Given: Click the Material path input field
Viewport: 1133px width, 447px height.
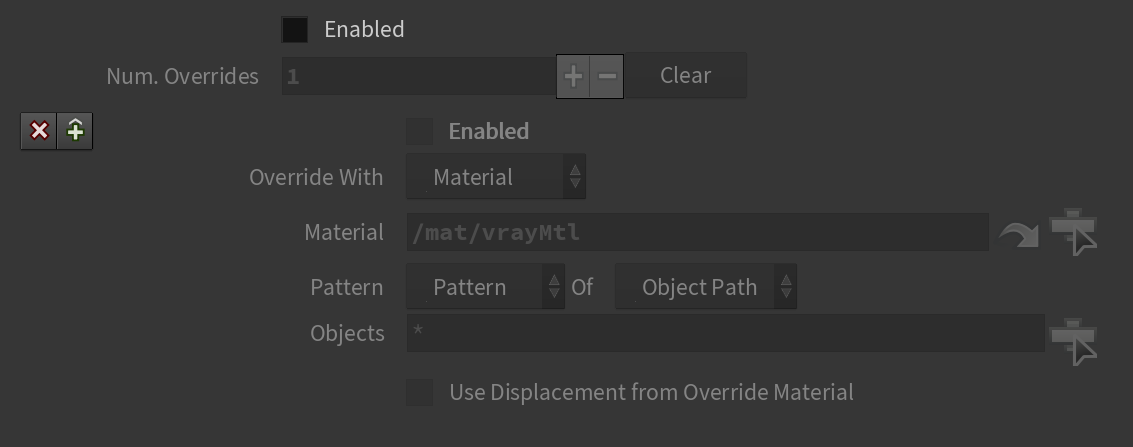Looking at the screenshot, I should click(697, 233).
